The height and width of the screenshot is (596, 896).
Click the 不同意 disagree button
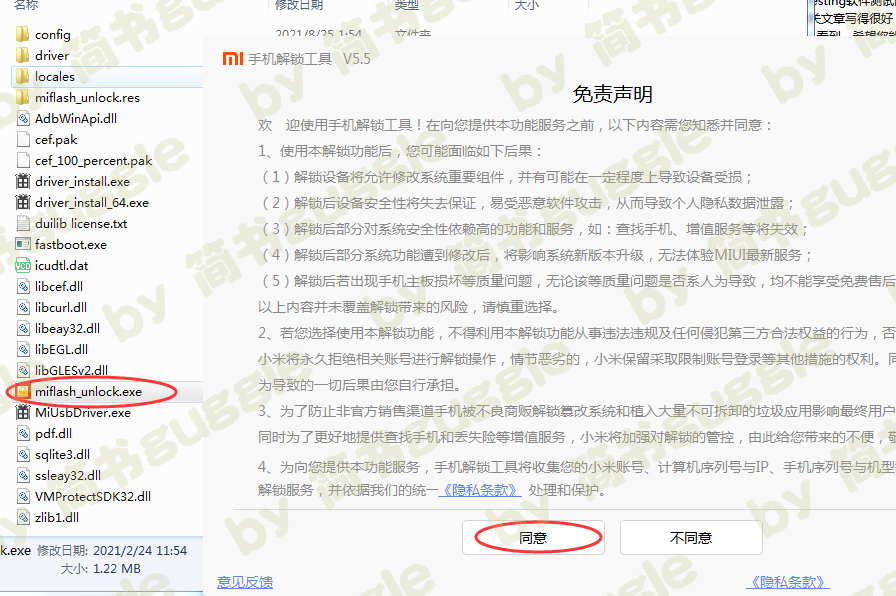pos(691,537)
